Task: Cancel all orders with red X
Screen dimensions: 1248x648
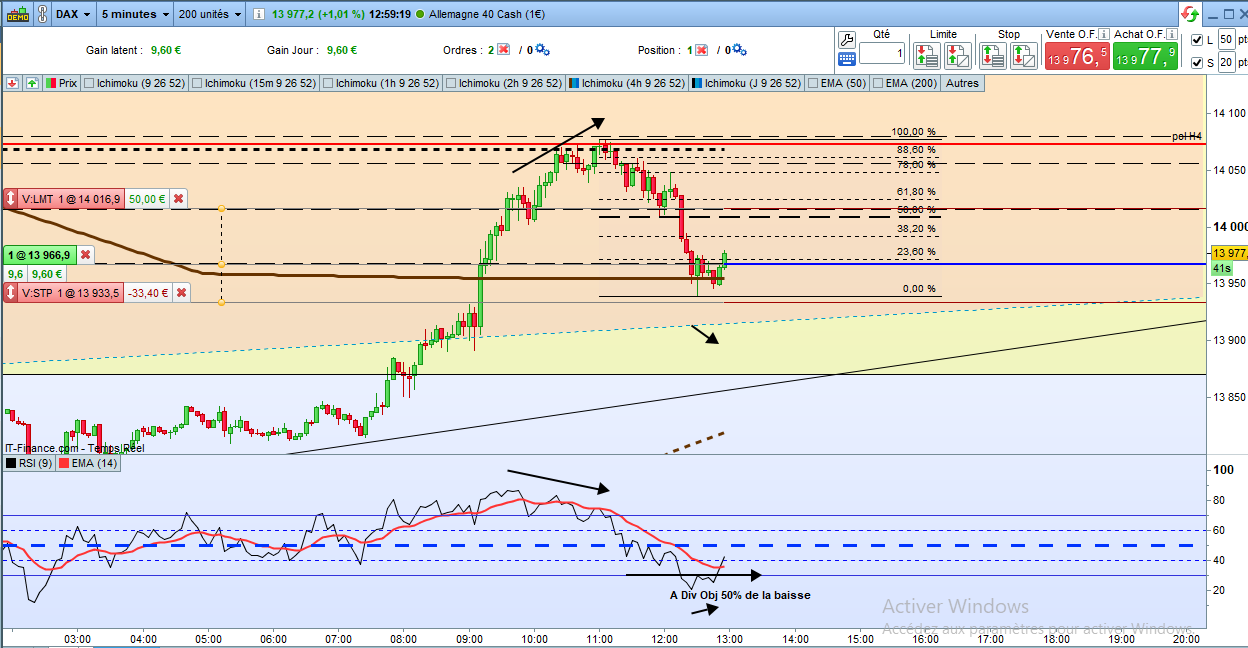Action: 503,49
